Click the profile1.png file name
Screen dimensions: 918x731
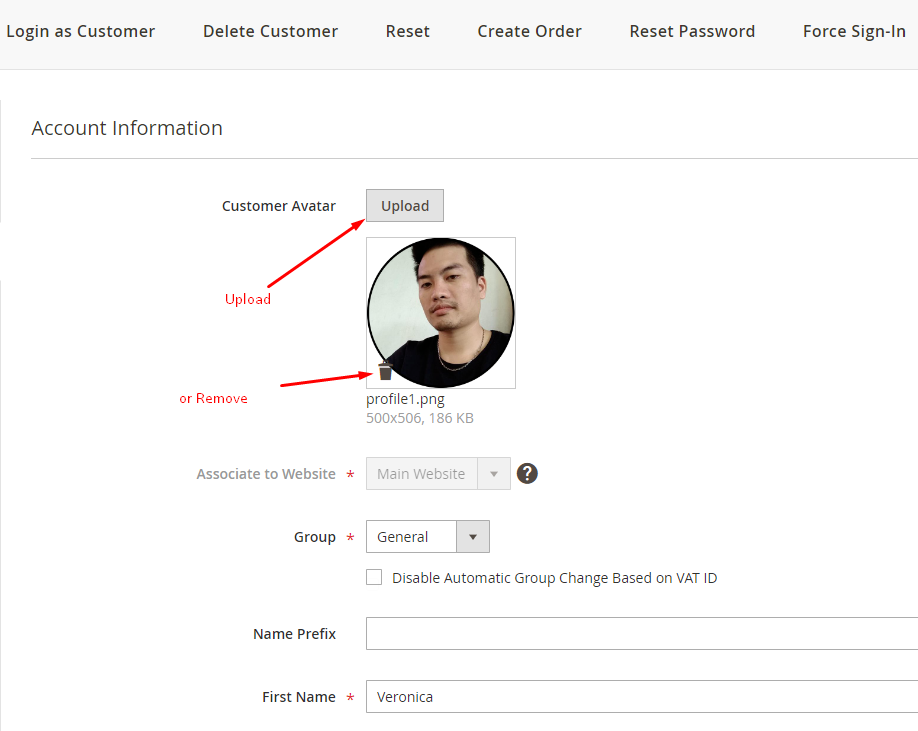[x=405, y=399]
